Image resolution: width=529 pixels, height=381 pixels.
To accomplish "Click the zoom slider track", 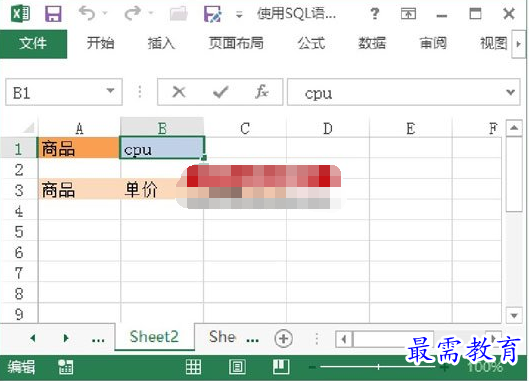I will (x=378, y=367).
